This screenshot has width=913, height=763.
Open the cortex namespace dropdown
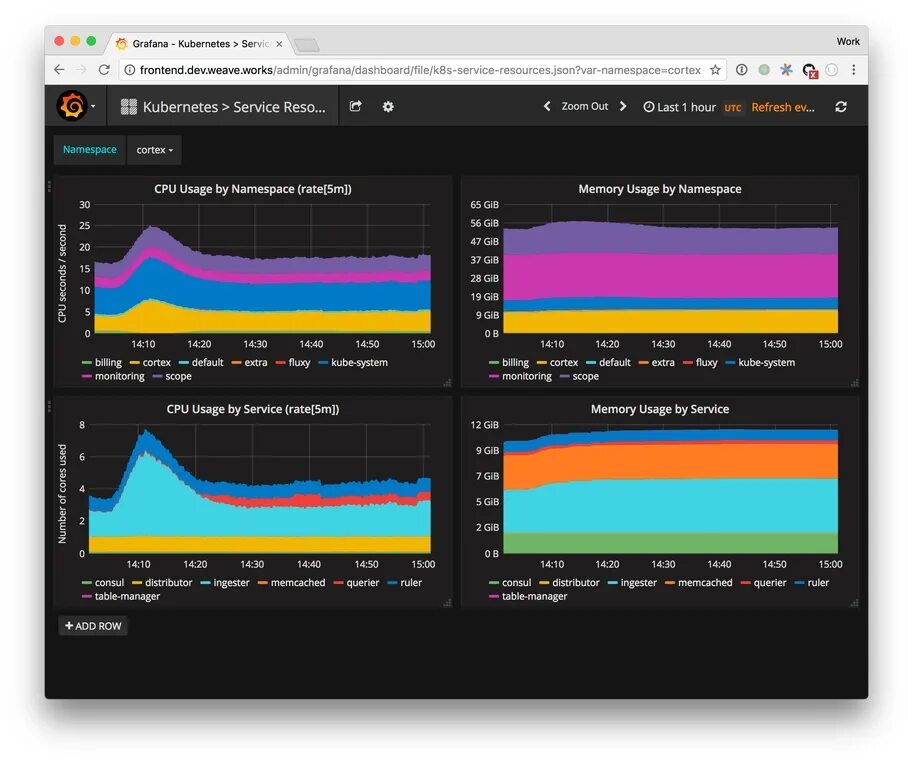click(154, 150)
